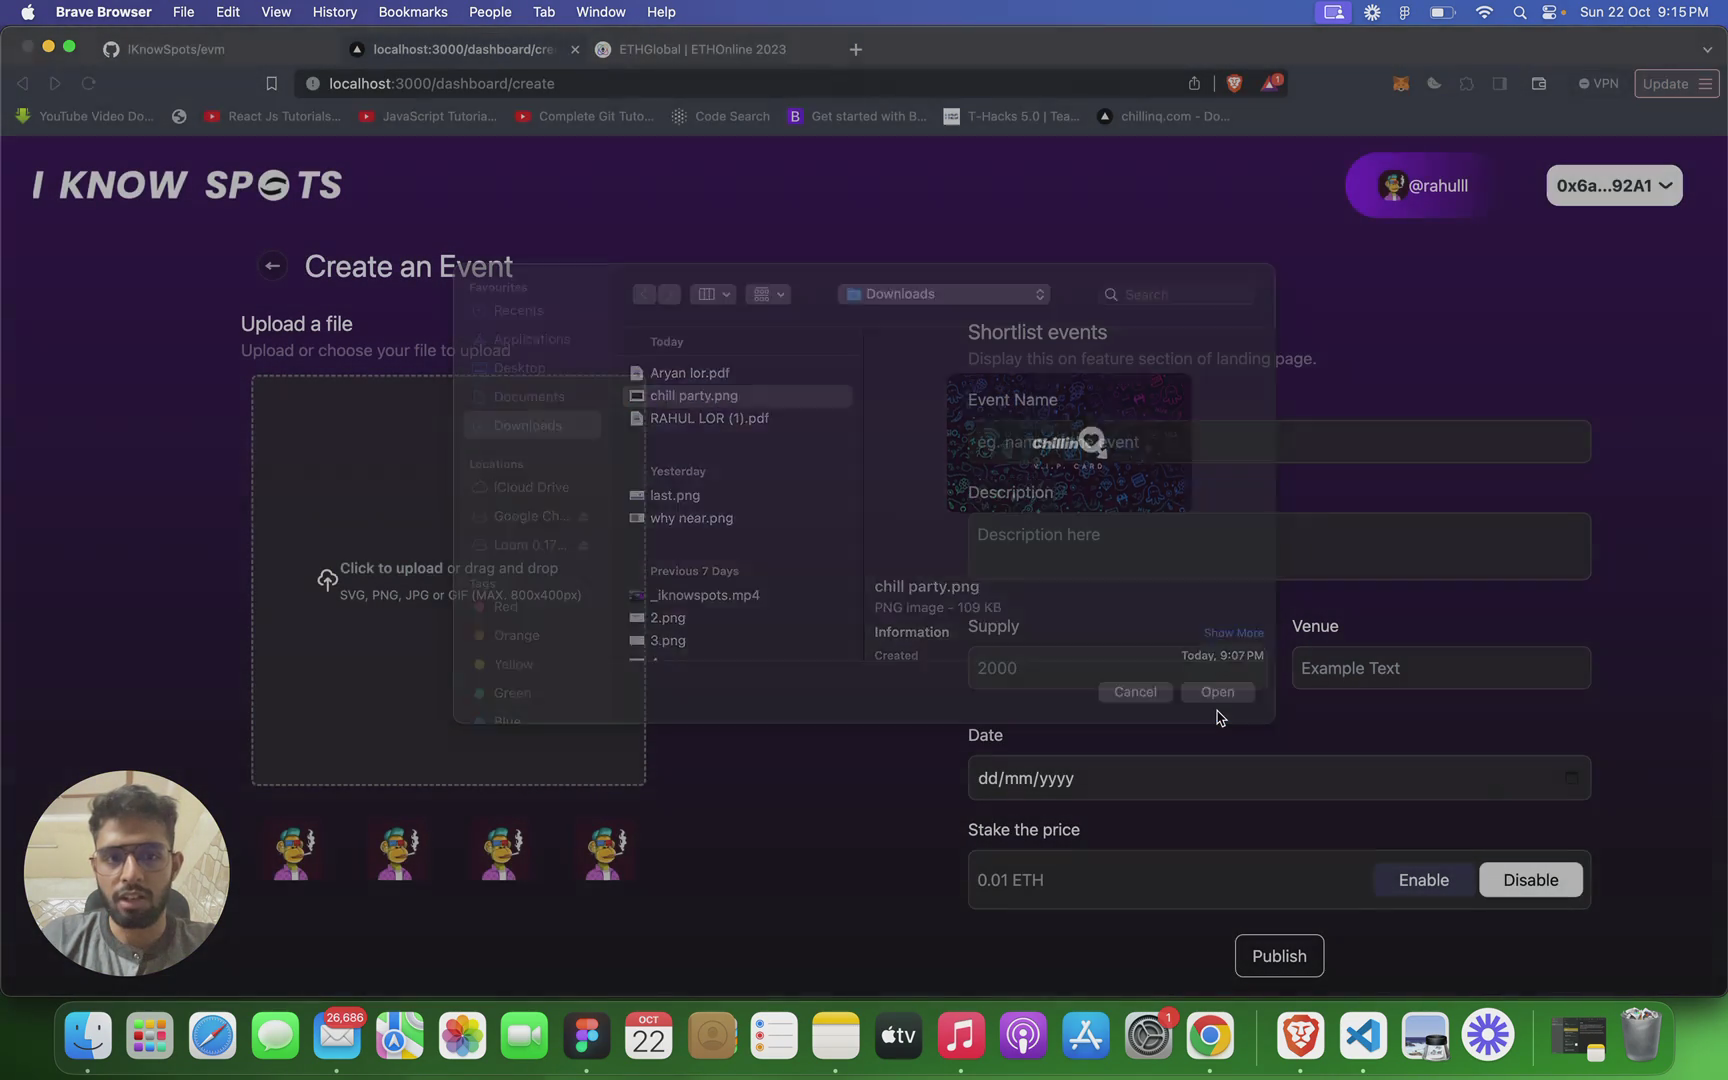Open the File menu
This screenshot has width=1728, height=1080.
[x=183, y=12]
